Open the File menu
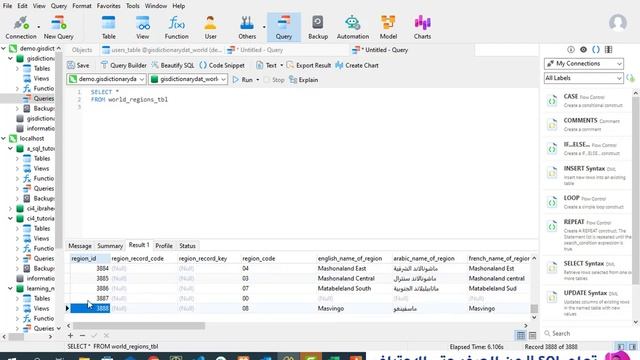 (x=7, y=6)
